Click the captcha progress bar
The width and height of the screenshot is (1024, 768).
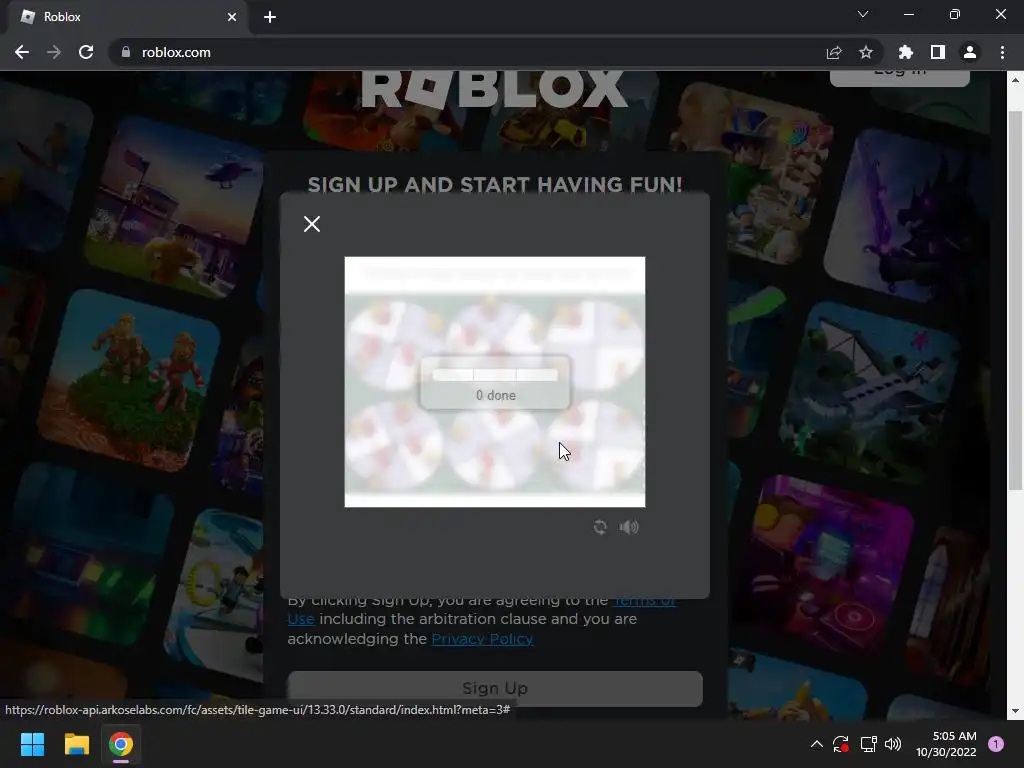point(494,375)
